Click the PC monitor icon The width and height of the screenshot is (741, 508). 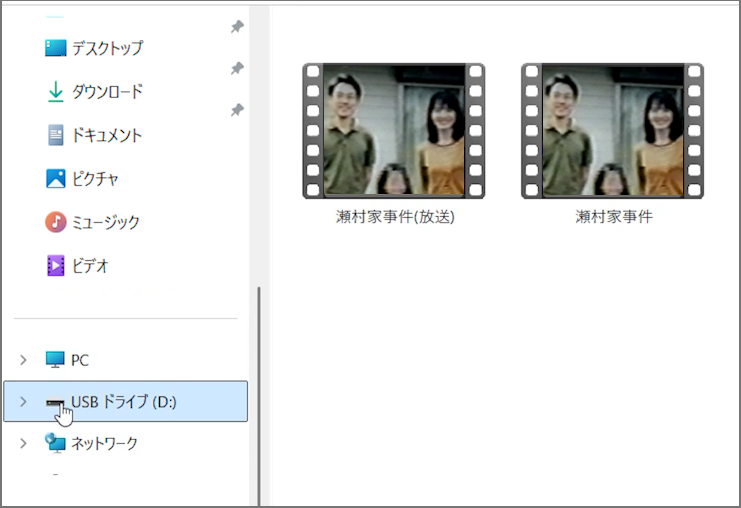[55, 360]
